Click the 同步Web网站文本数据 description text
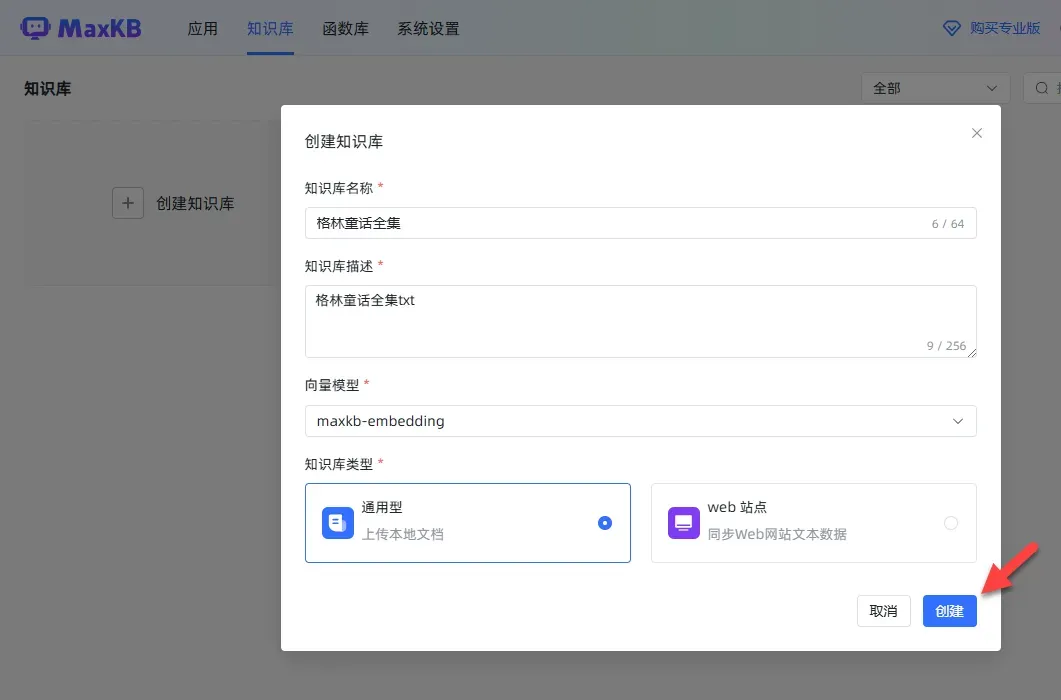1061x700 pixels. [777, 534]
